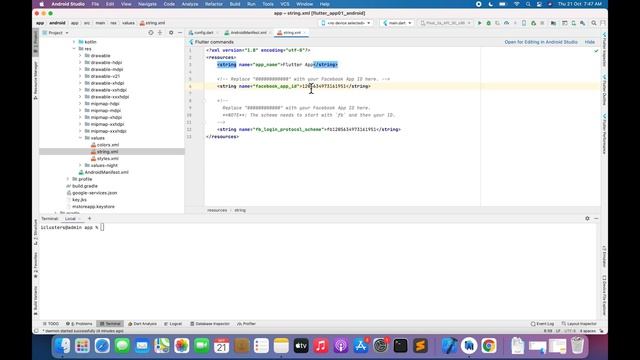Click the Project Structure folder icon in toolbar

[553, 23]
